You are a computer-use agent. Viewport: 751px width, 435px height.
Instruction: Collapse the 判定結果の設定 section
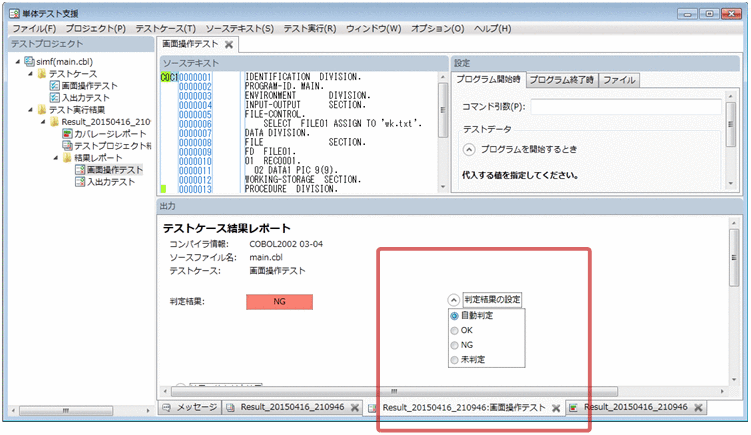click(x=453, y=300)
